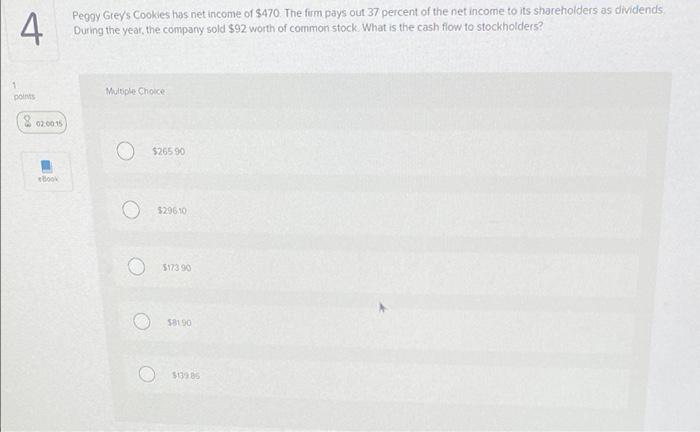Select the $265.90 radio button
The height and width of the screenshot is (432, 700).
125,151
